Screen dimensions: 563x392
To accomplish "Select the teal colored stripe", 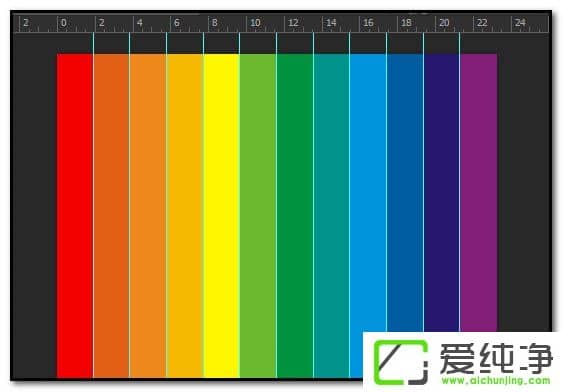I will (331, 215).
